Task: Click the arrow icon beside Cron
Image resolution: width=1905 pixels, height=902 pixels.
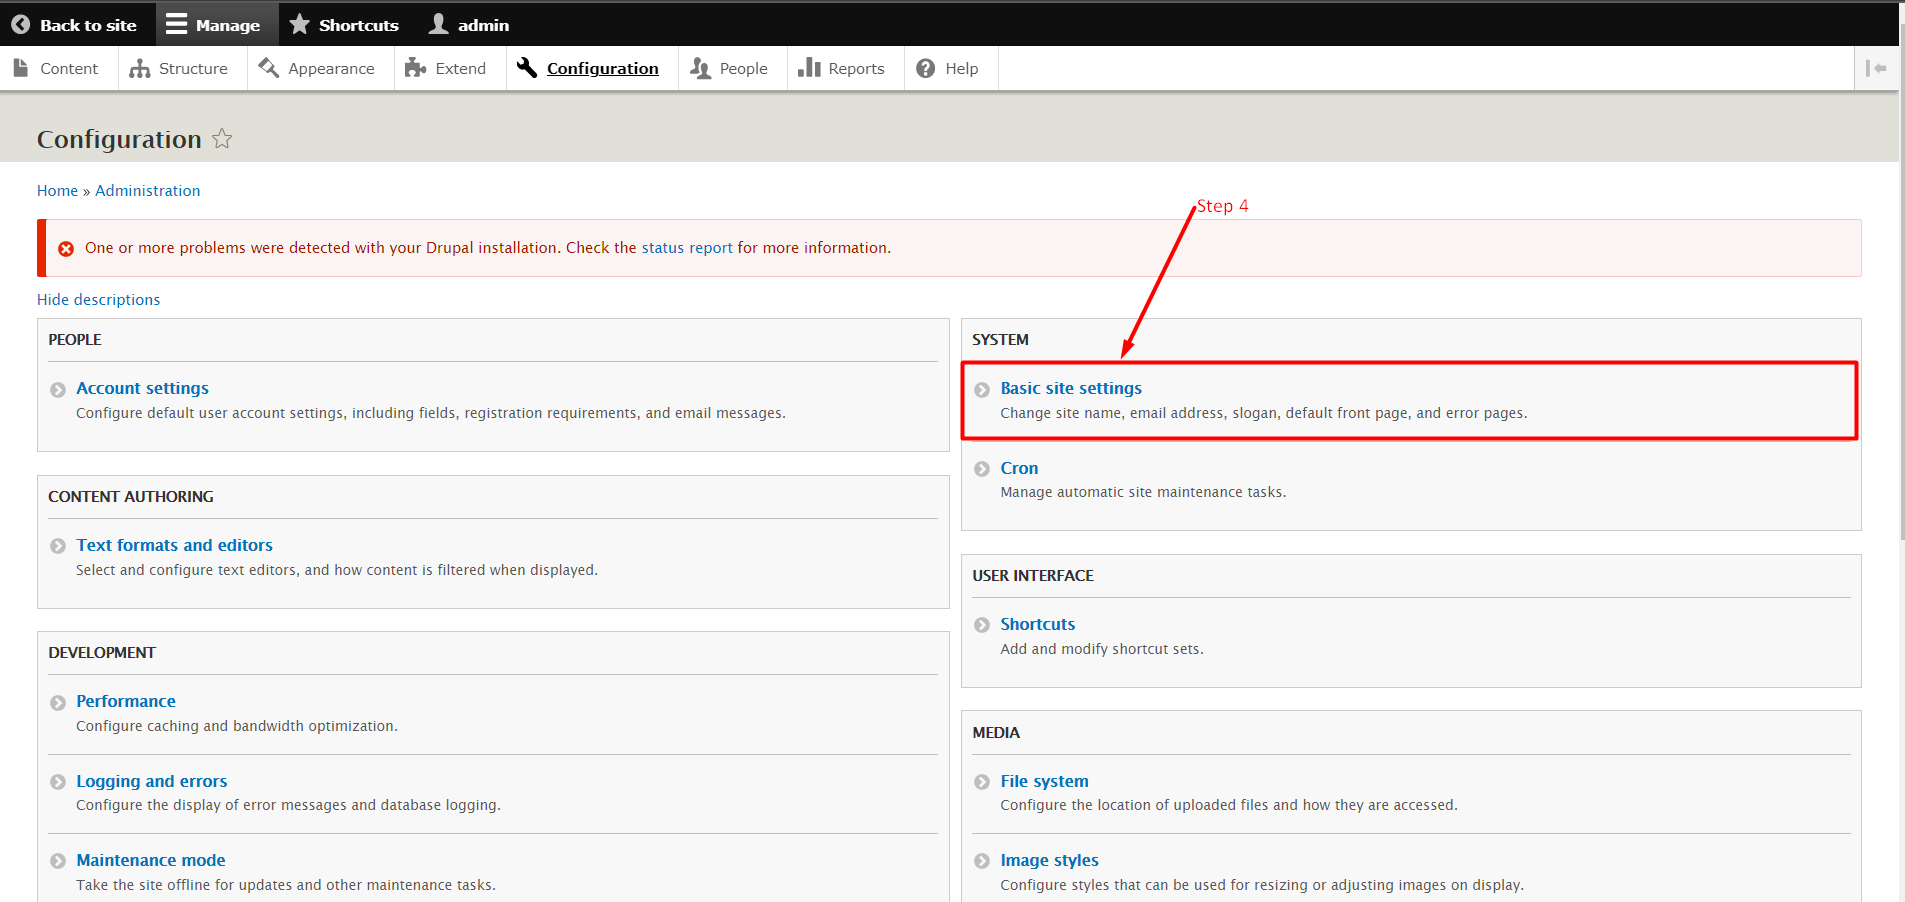Action: 982,469
